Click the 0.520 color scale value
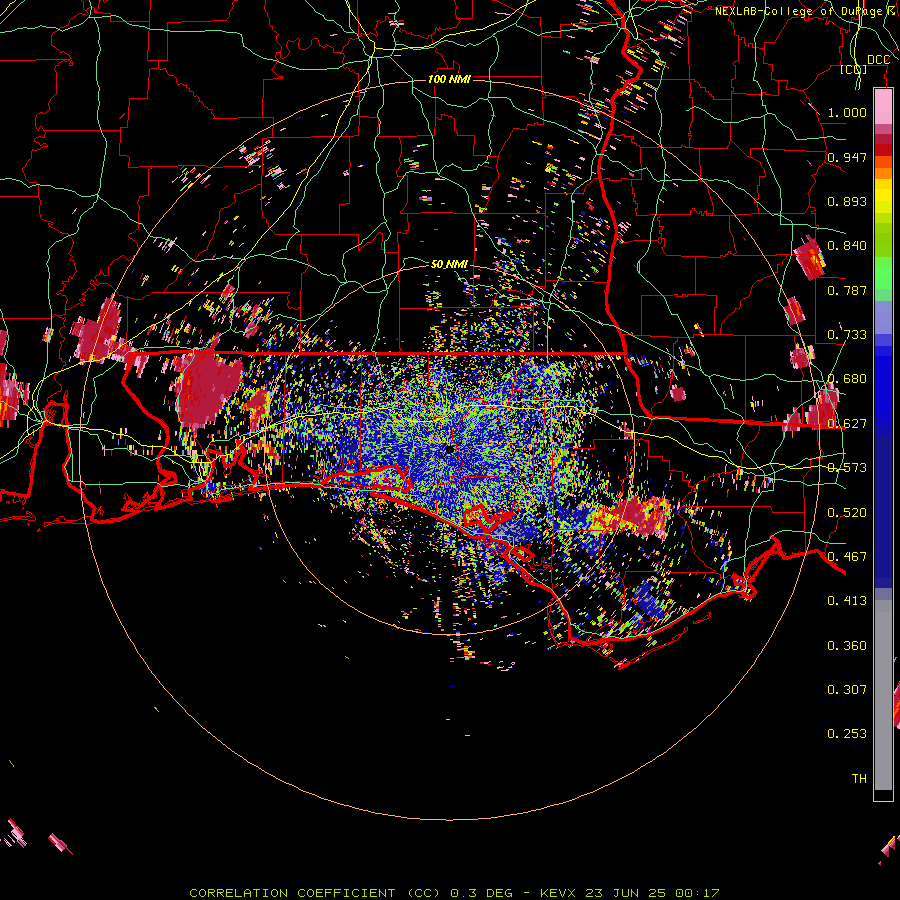Screen dimensions: 900x900 point(847,512)
